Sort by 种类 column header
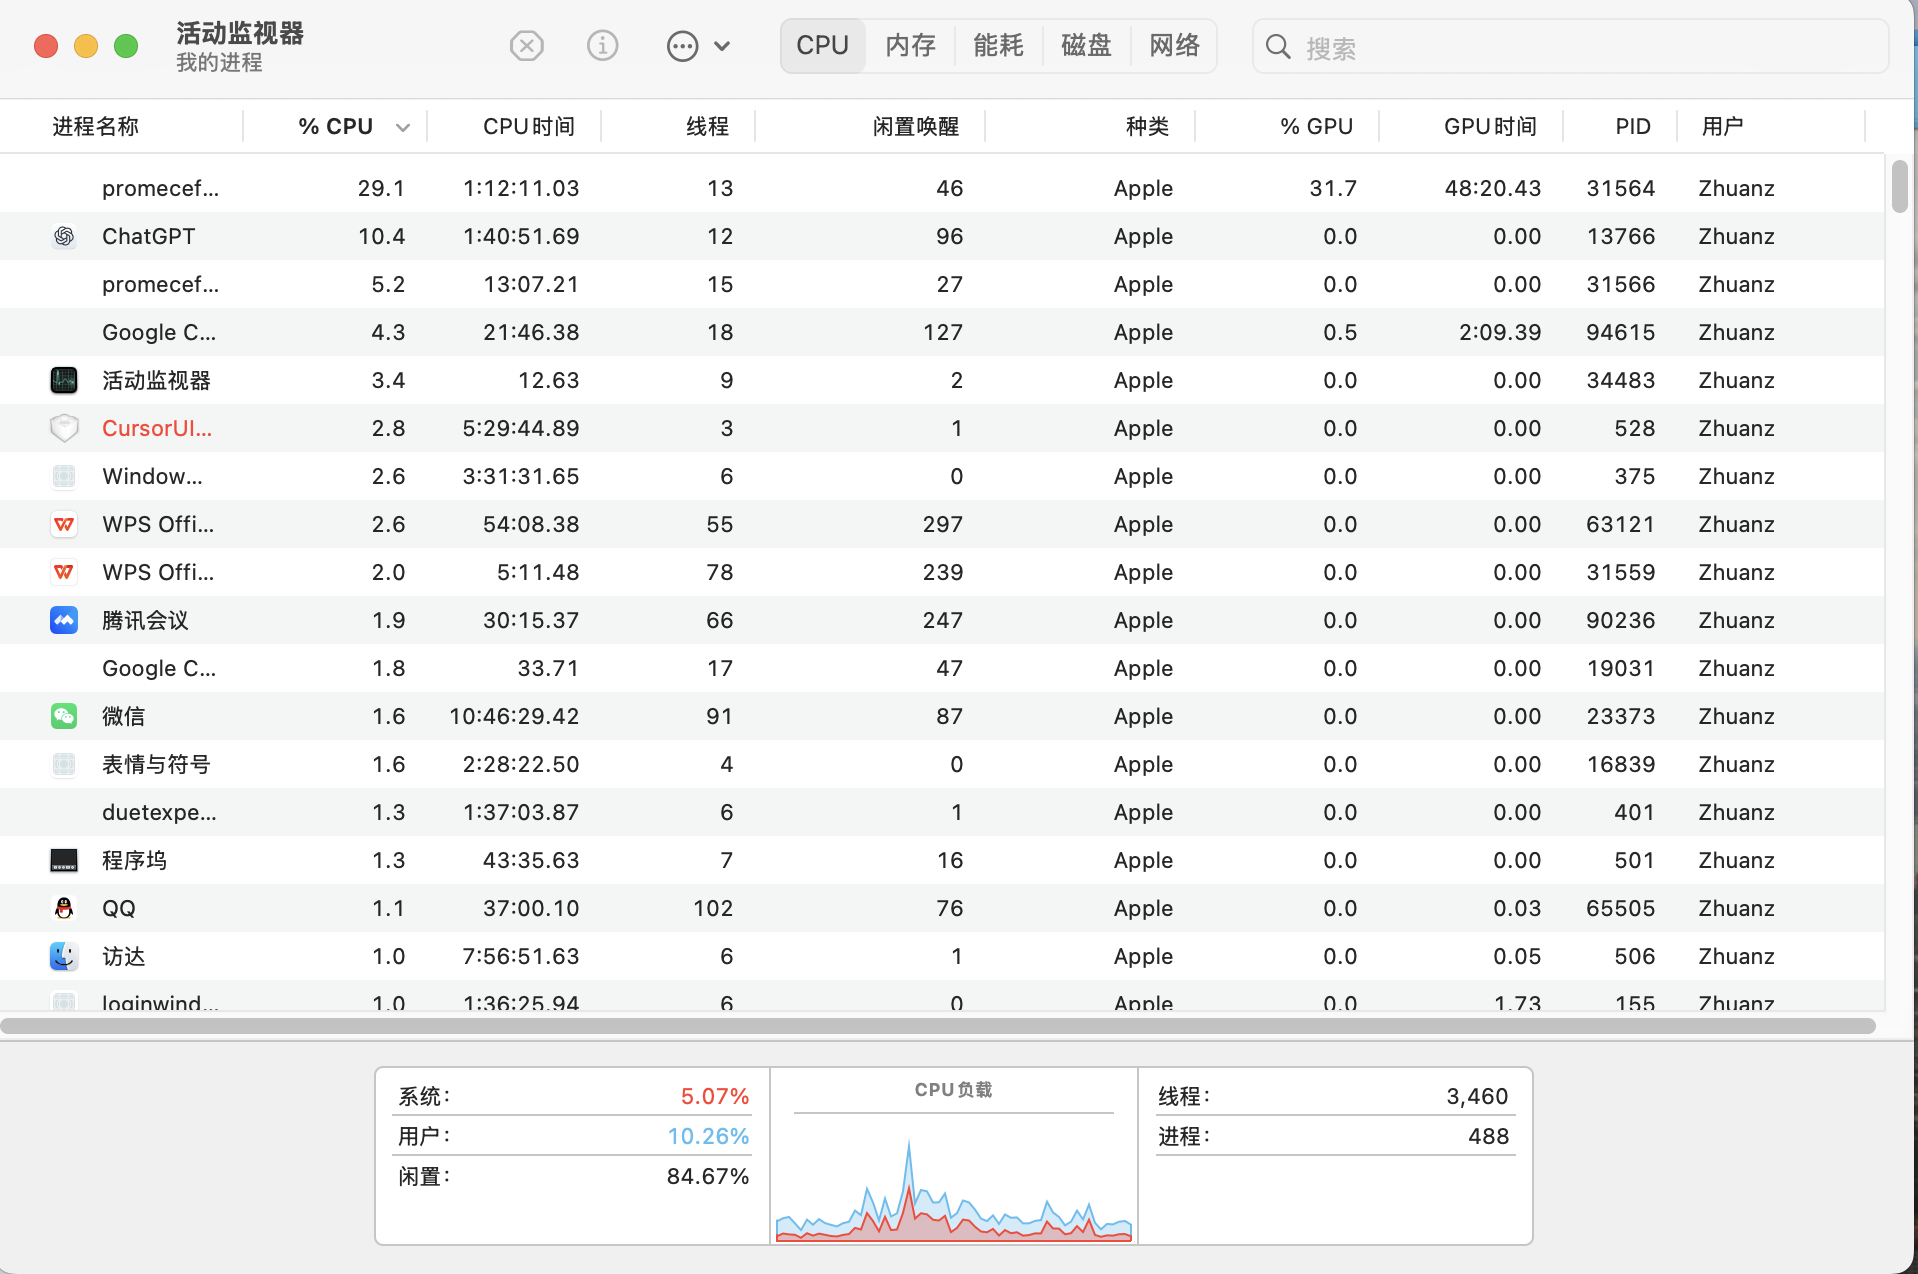 (x=1147, y=126)
